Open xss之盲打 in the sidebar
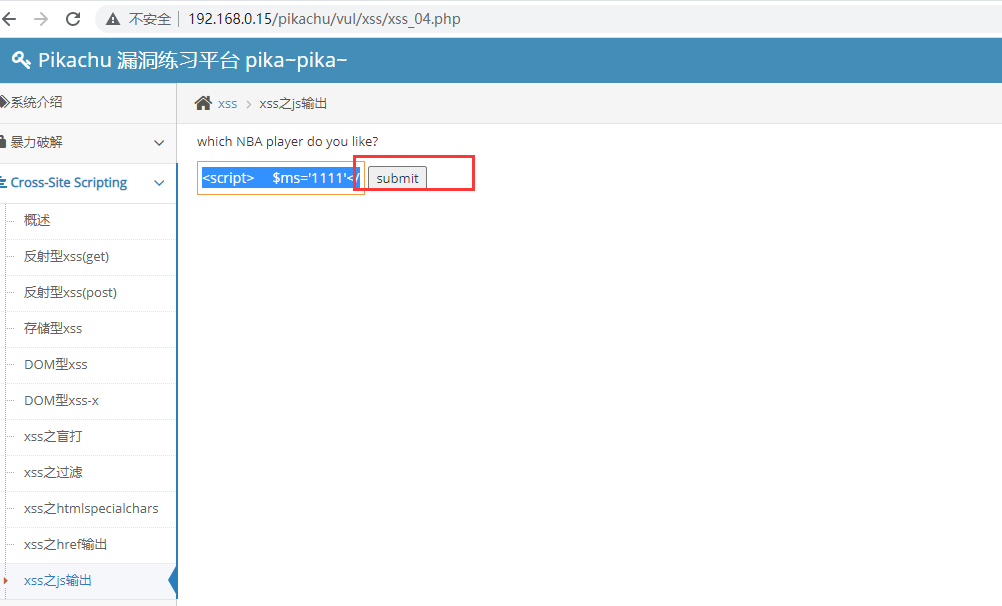1002x606 pixels. (x=53, y=436)
